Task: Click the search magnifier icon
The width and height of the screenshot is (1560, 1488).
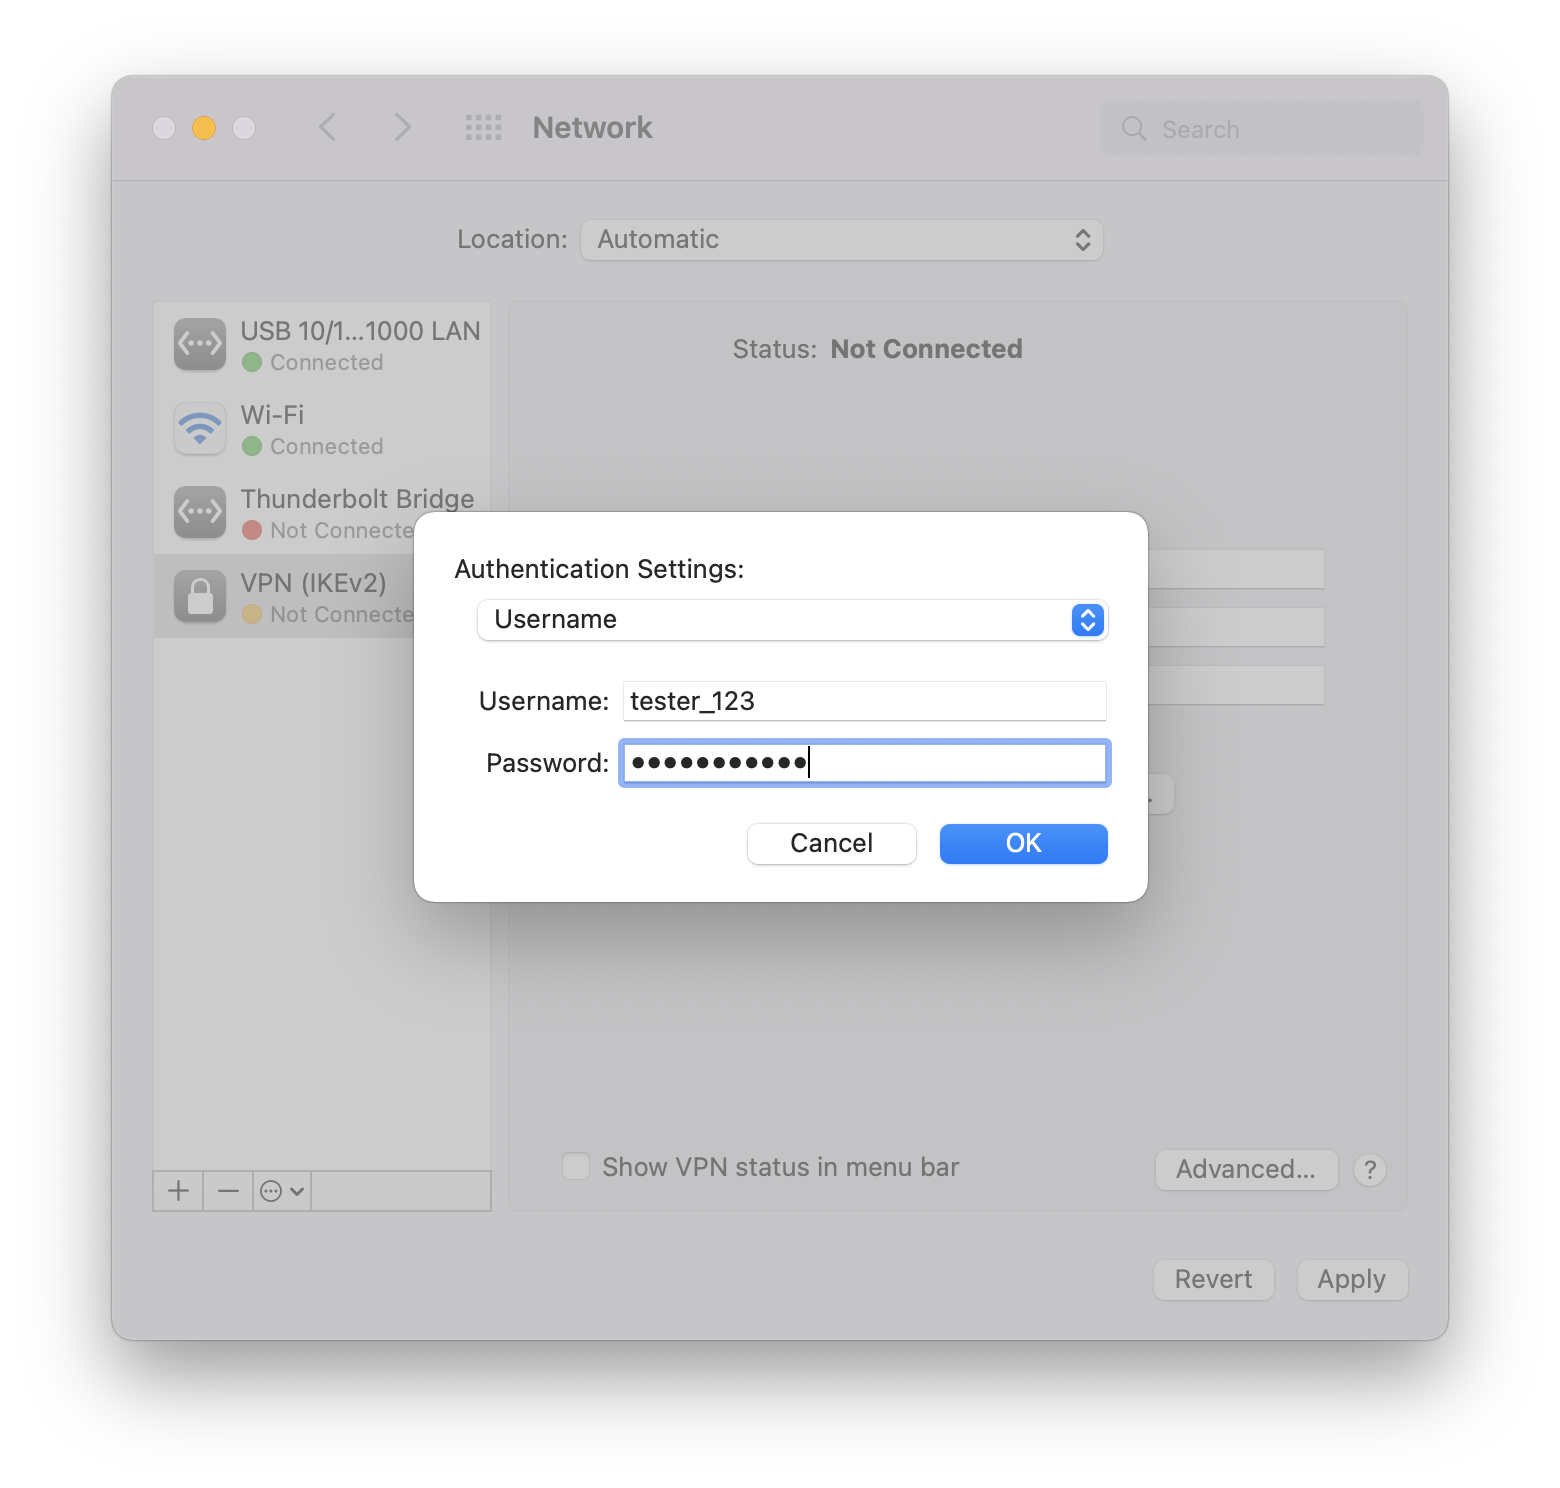Action: click(1134, 128)
